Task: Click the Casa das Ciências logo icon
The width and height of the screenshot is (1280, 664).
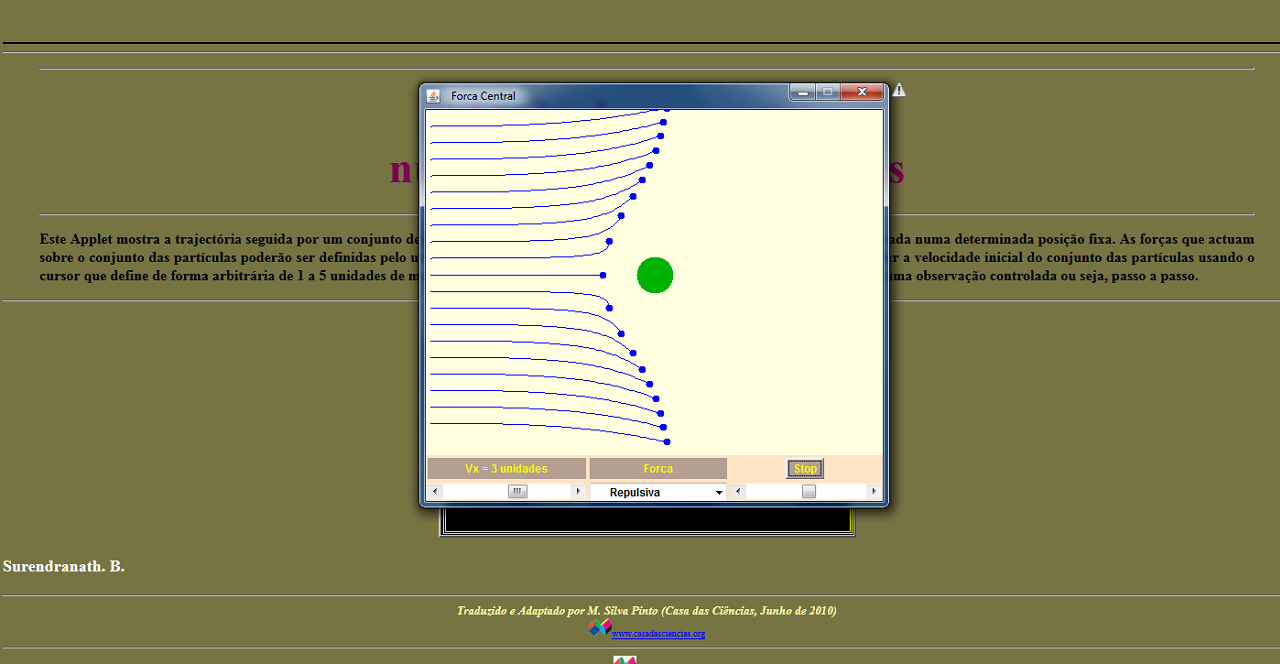Action: [600, 627]
